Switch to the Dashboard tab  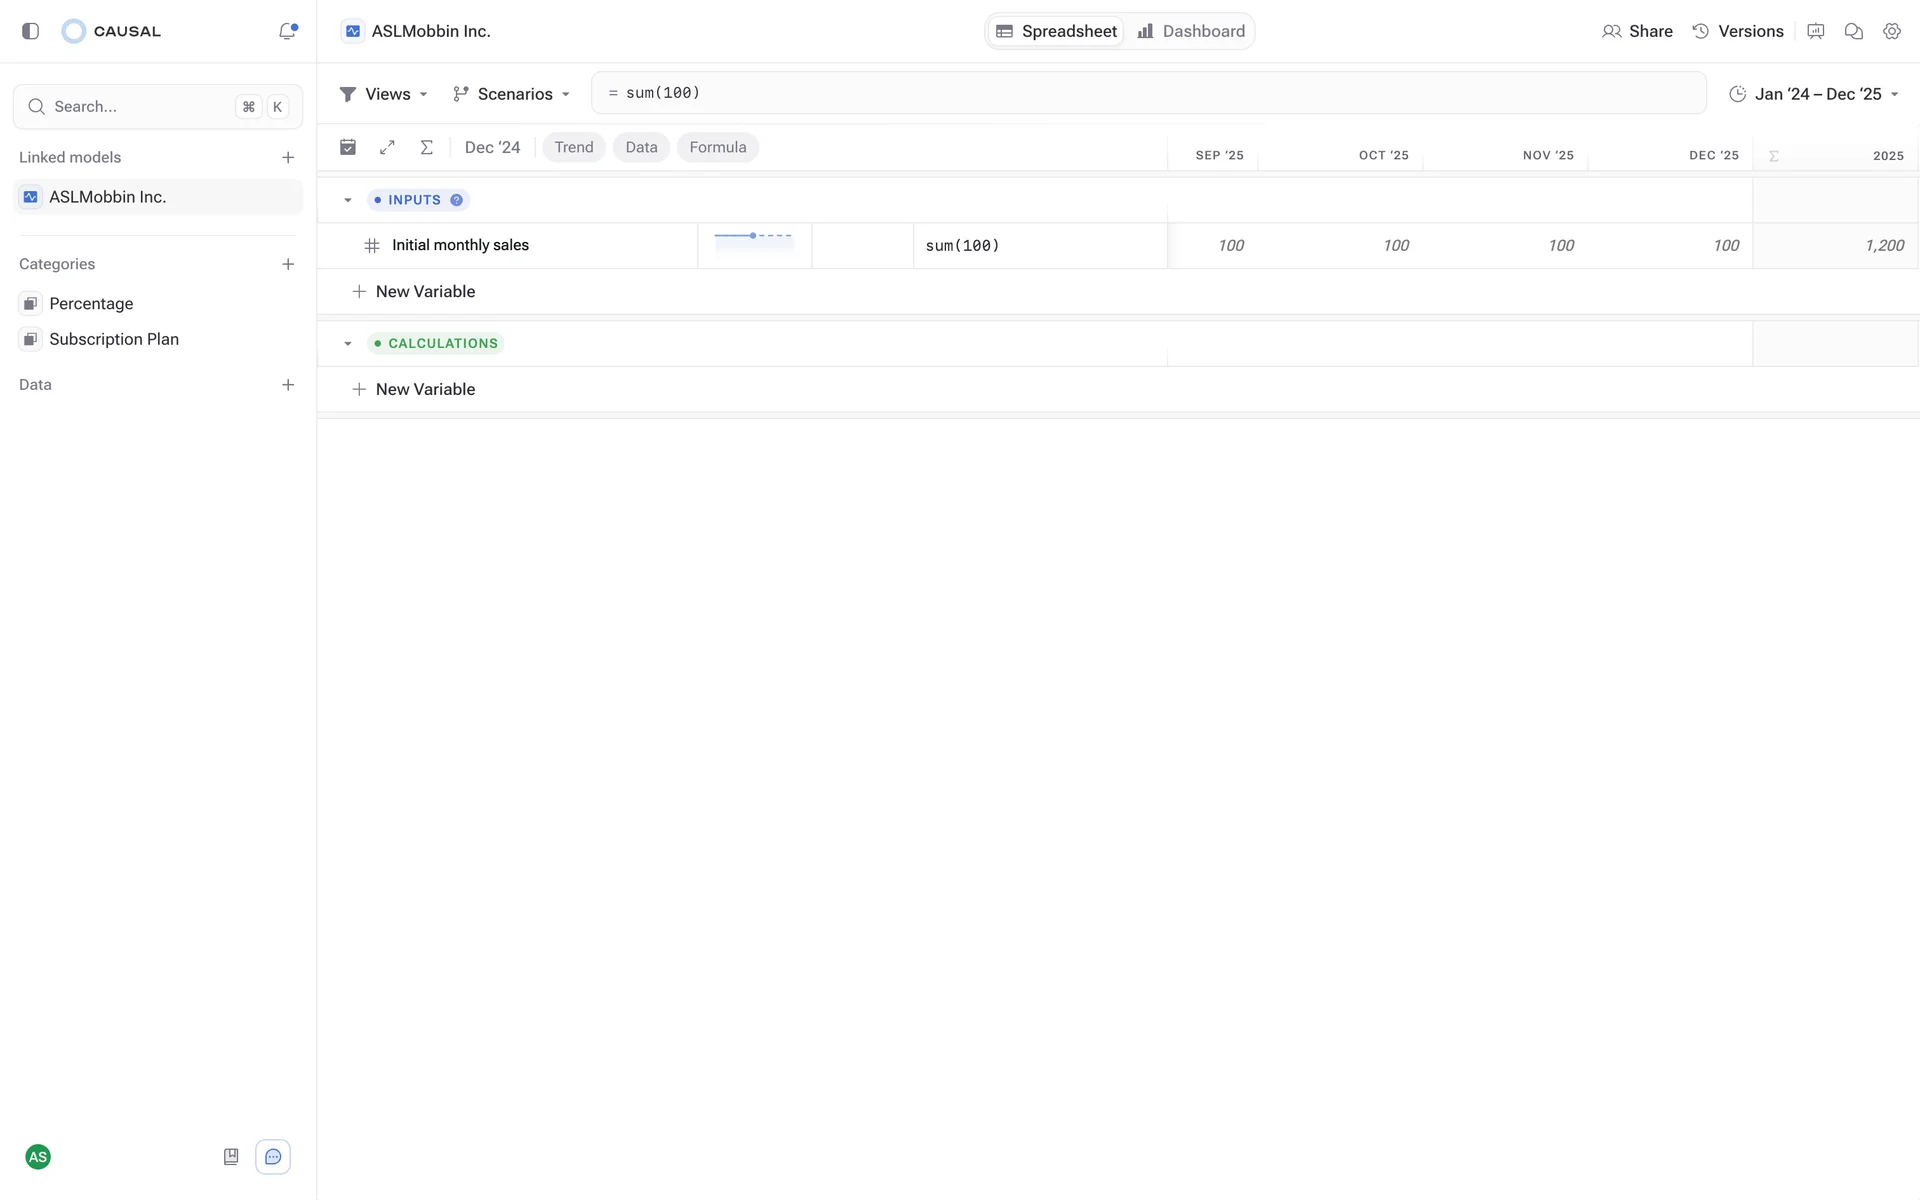coord(1191,31)
